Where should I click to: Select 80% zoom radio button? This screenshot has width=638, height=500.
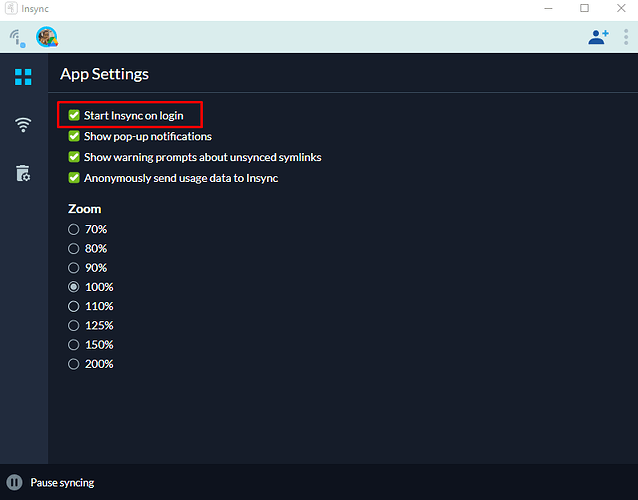pyautogui.click(x=74, y=249)
